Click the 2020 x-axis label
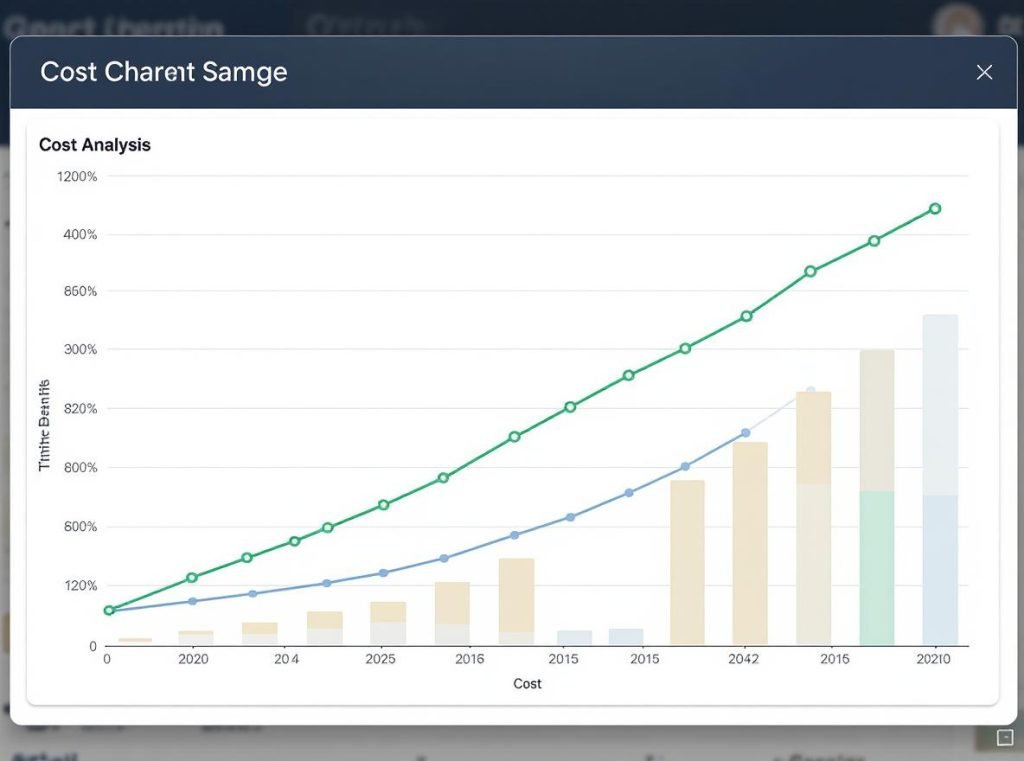 click(x=193, y=659)
